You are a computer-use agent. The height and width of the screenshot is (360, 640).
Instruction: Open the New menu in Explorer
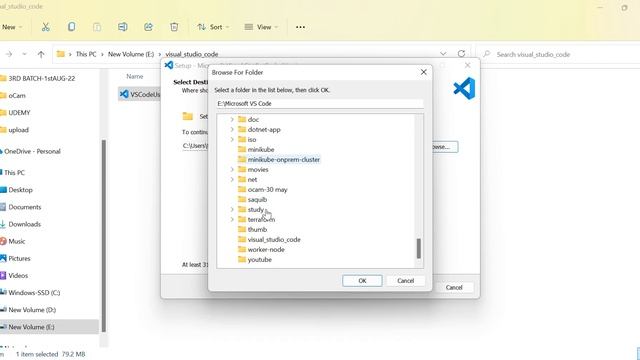click(x=12, y=27)
